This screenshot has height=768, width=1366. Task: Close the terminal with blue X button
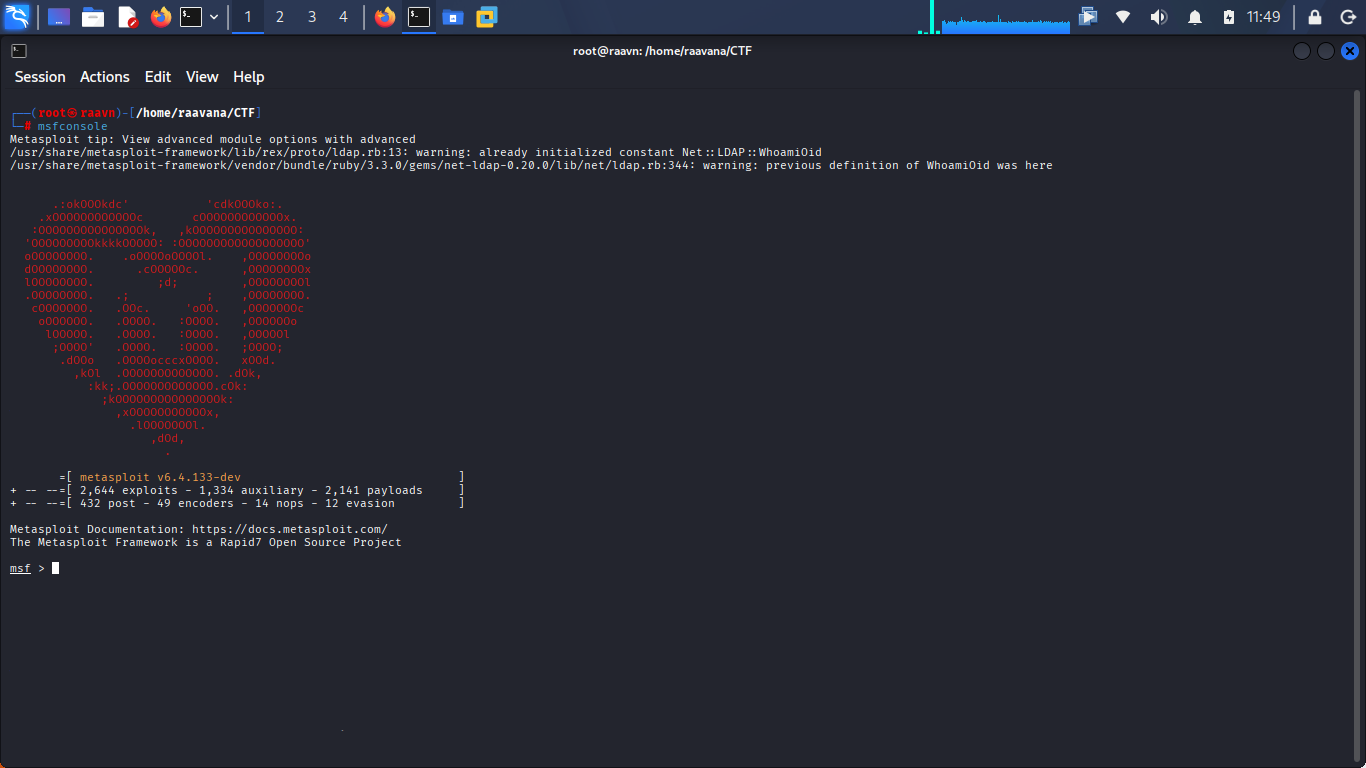click(x=1350, y=51)
